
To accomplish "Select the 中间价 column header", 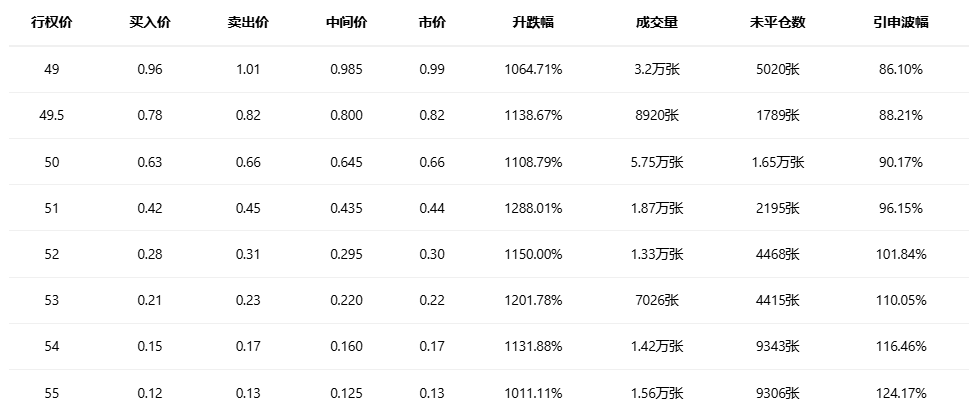I will point(346,22).
